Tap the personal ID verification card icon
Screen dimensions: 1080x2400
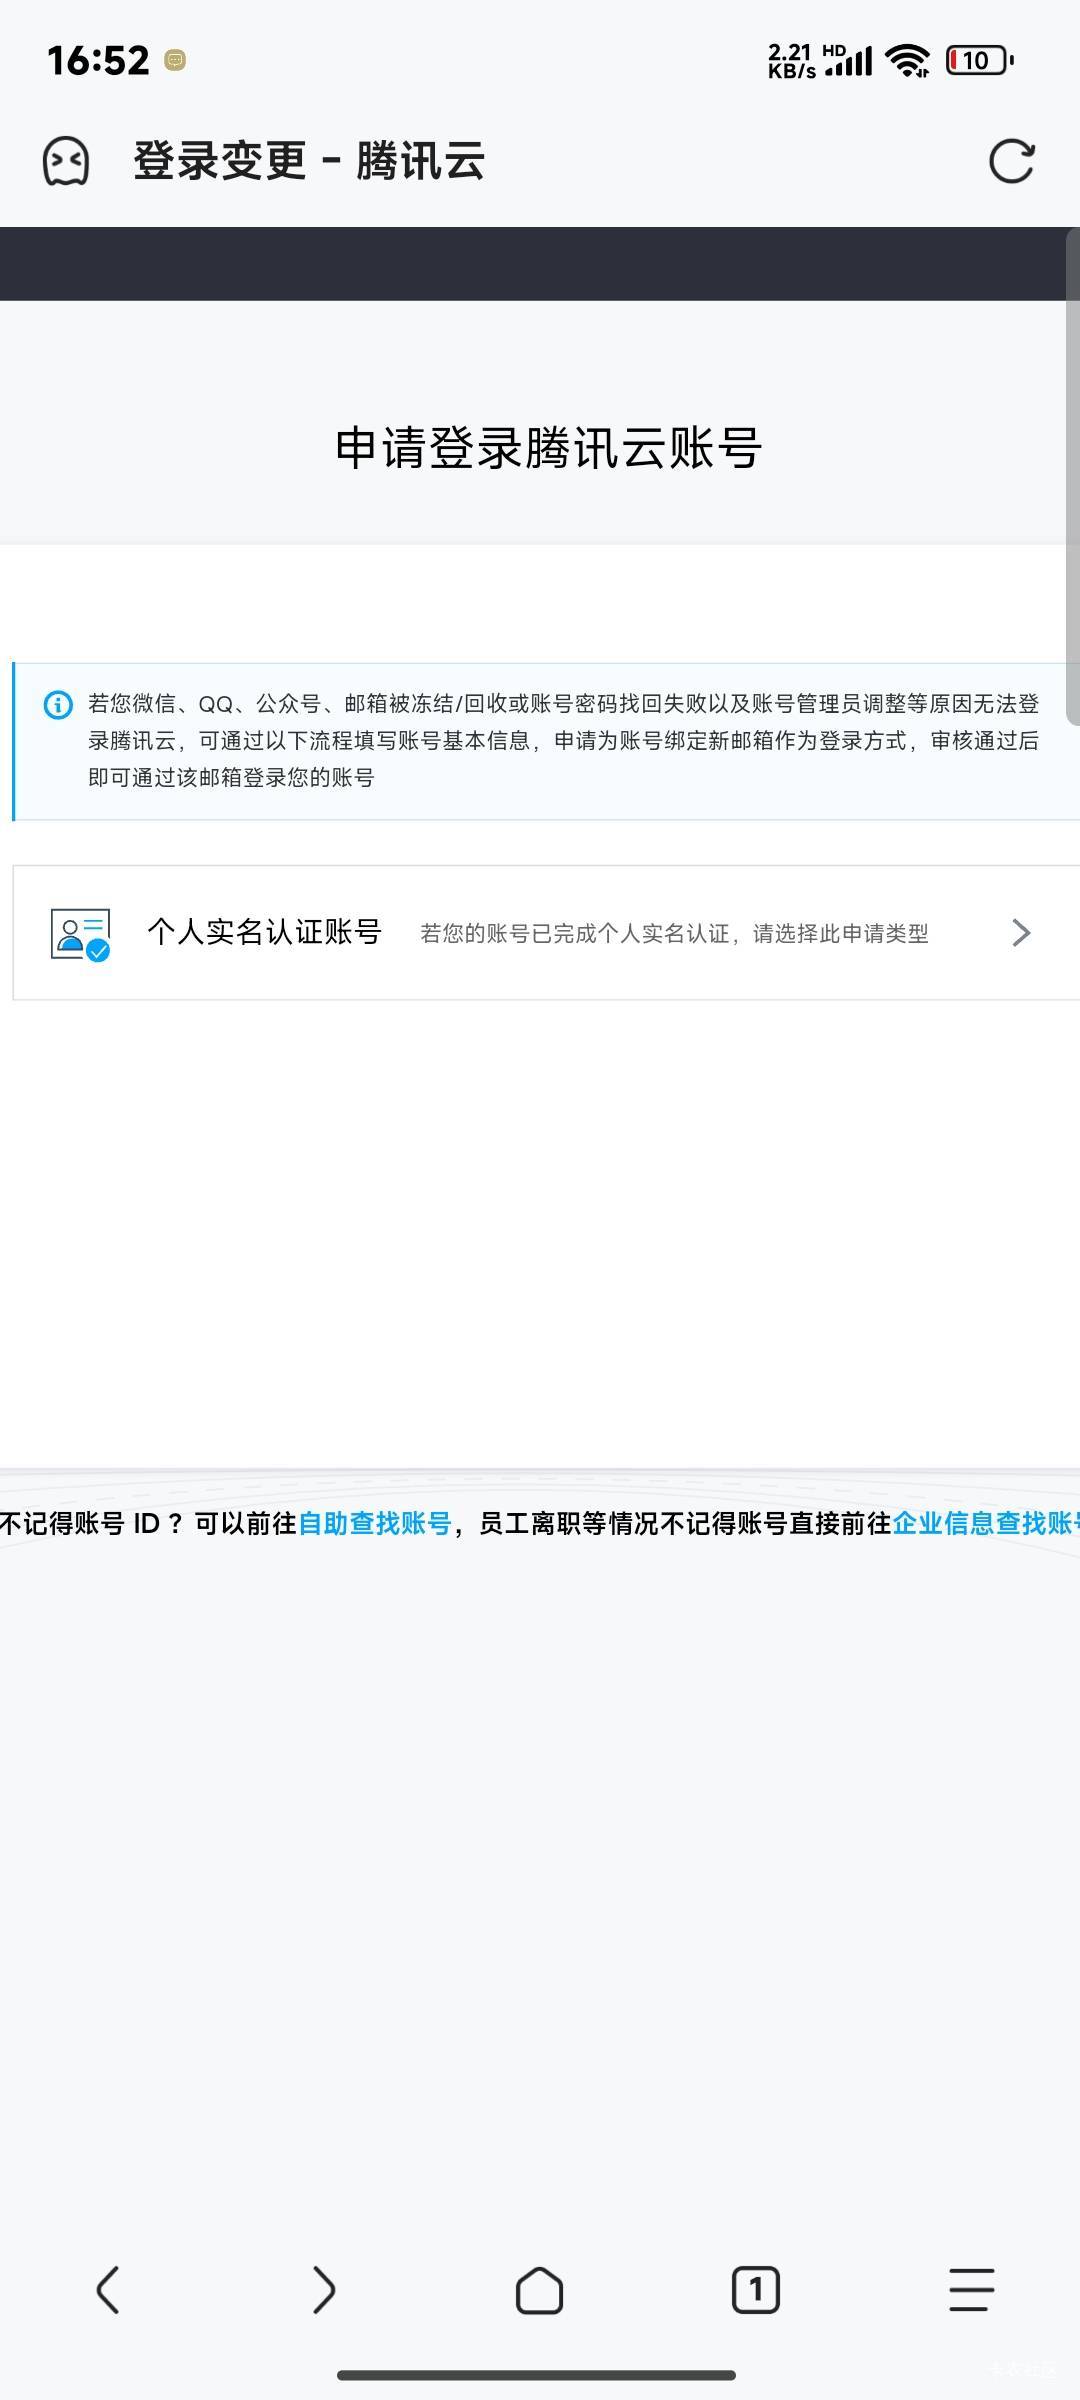(80, 933)
